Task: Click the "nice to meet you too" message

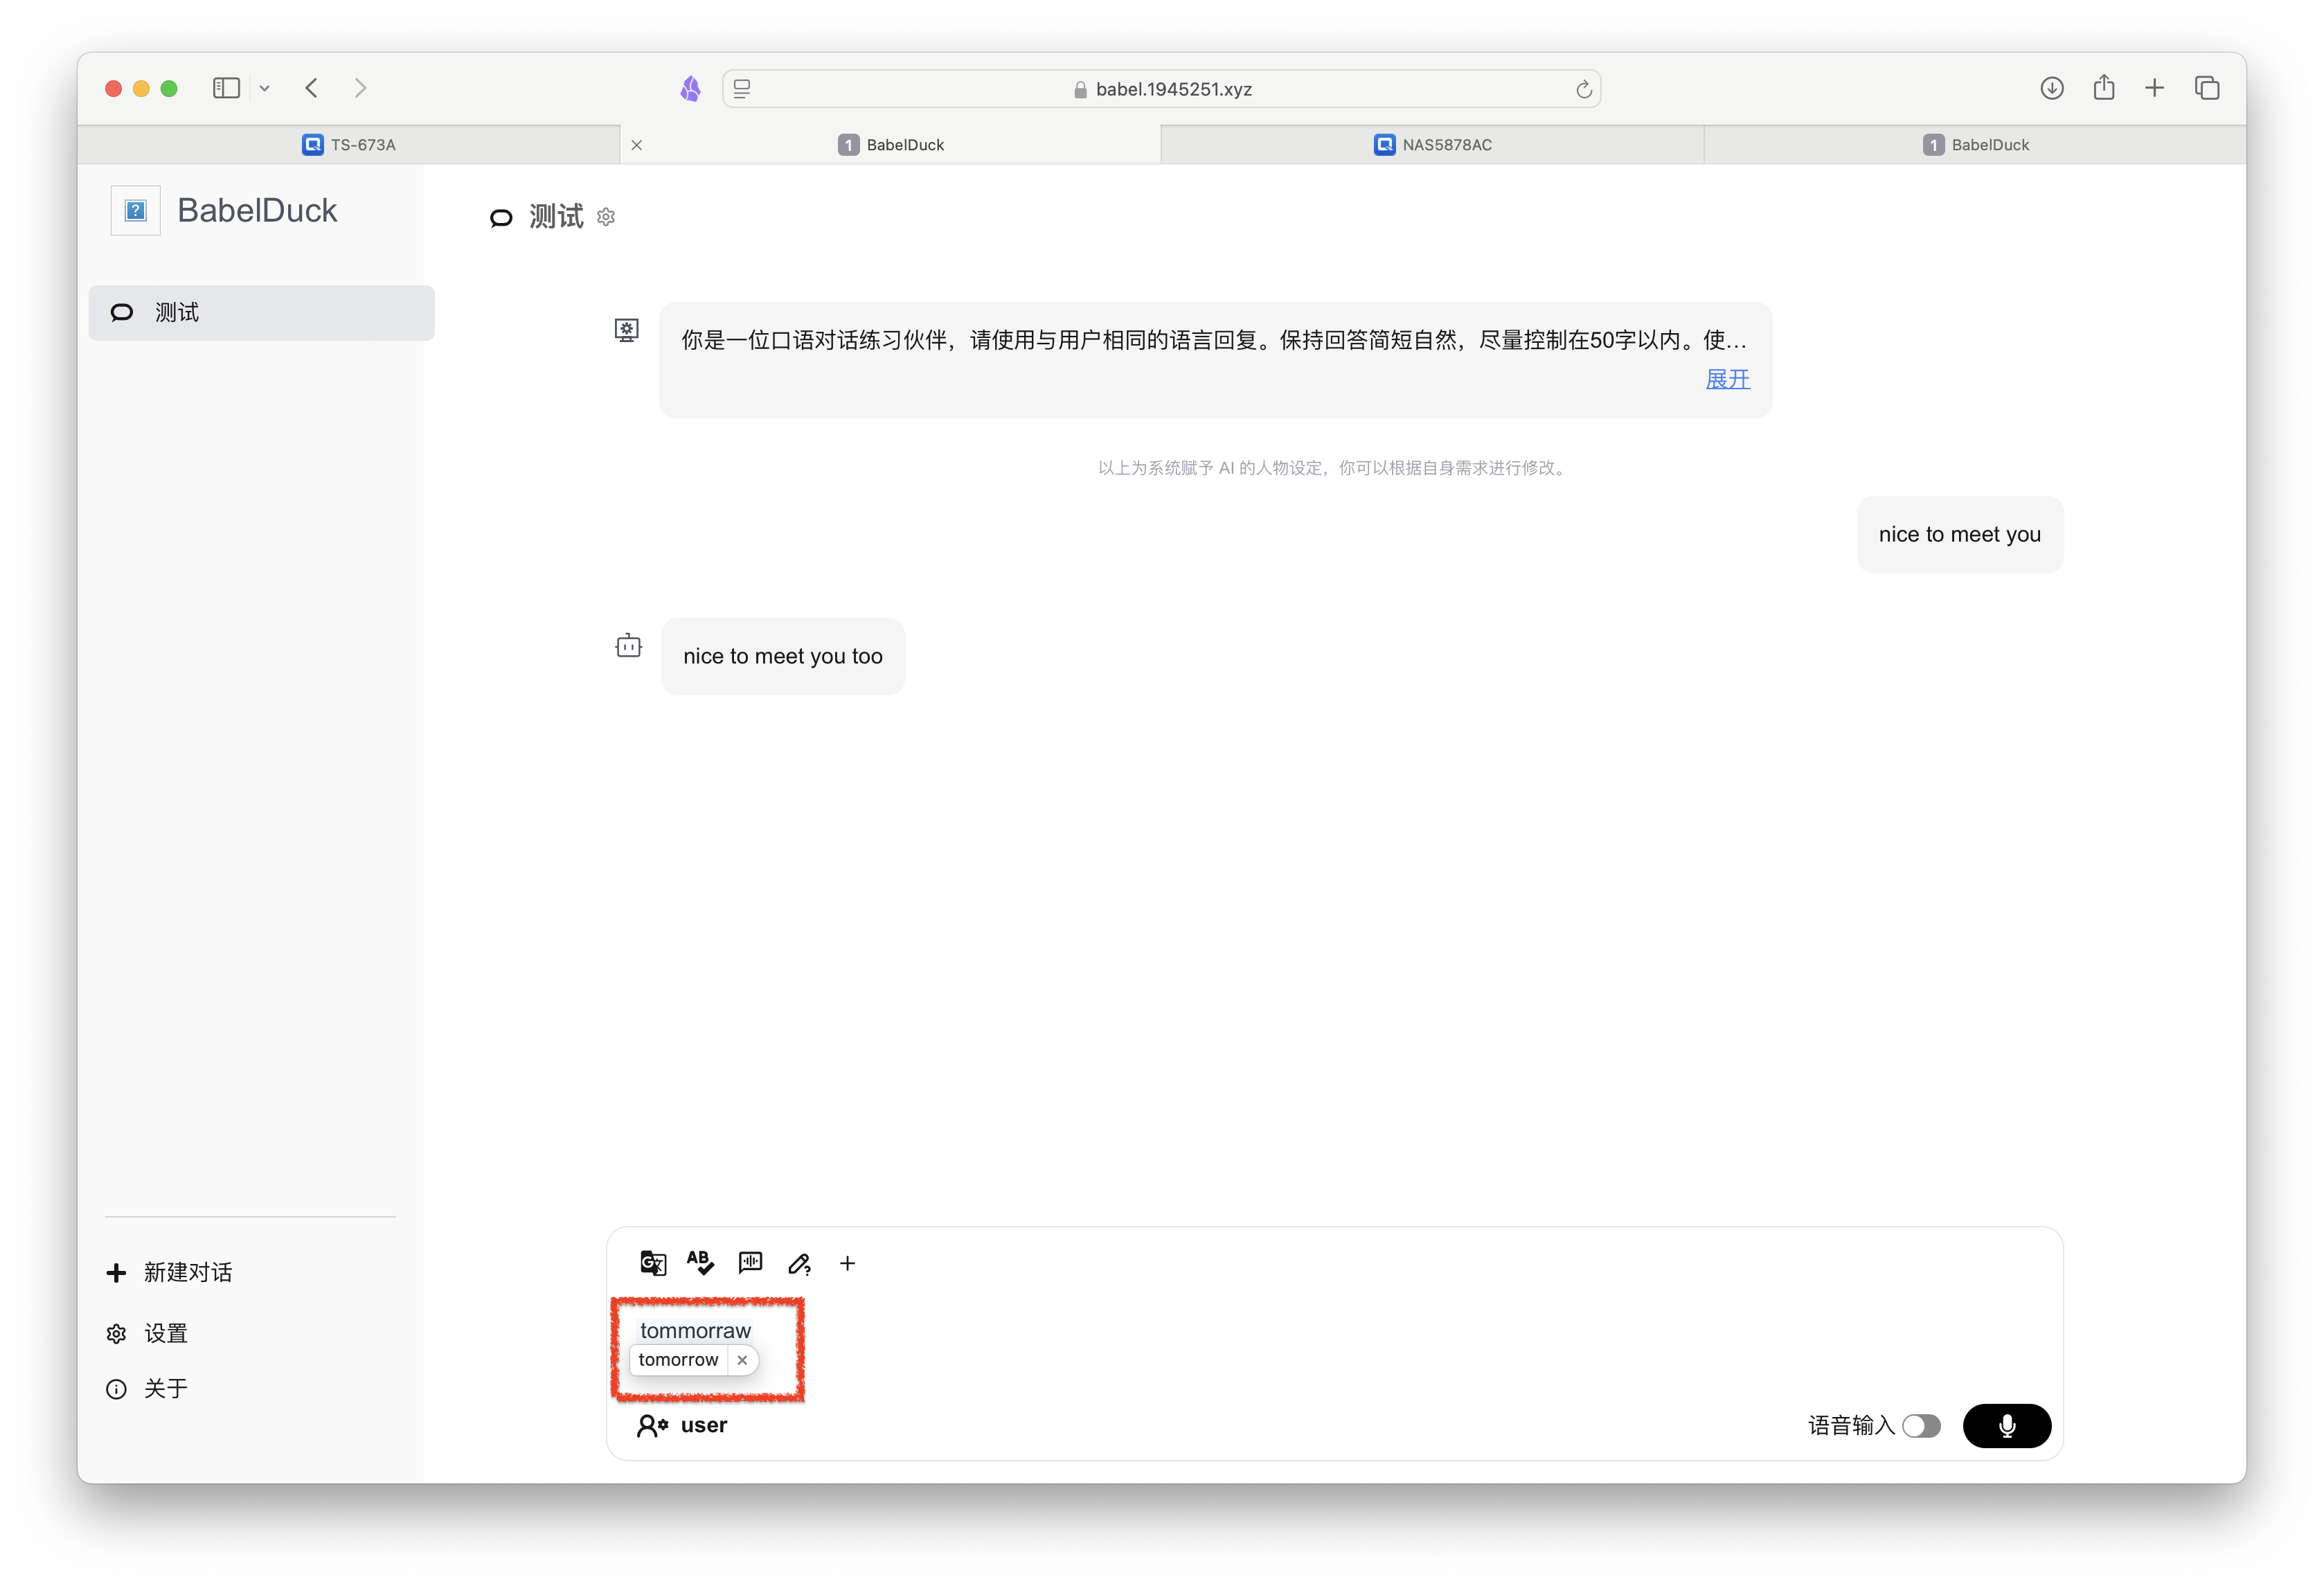Action: pos(783,656)
